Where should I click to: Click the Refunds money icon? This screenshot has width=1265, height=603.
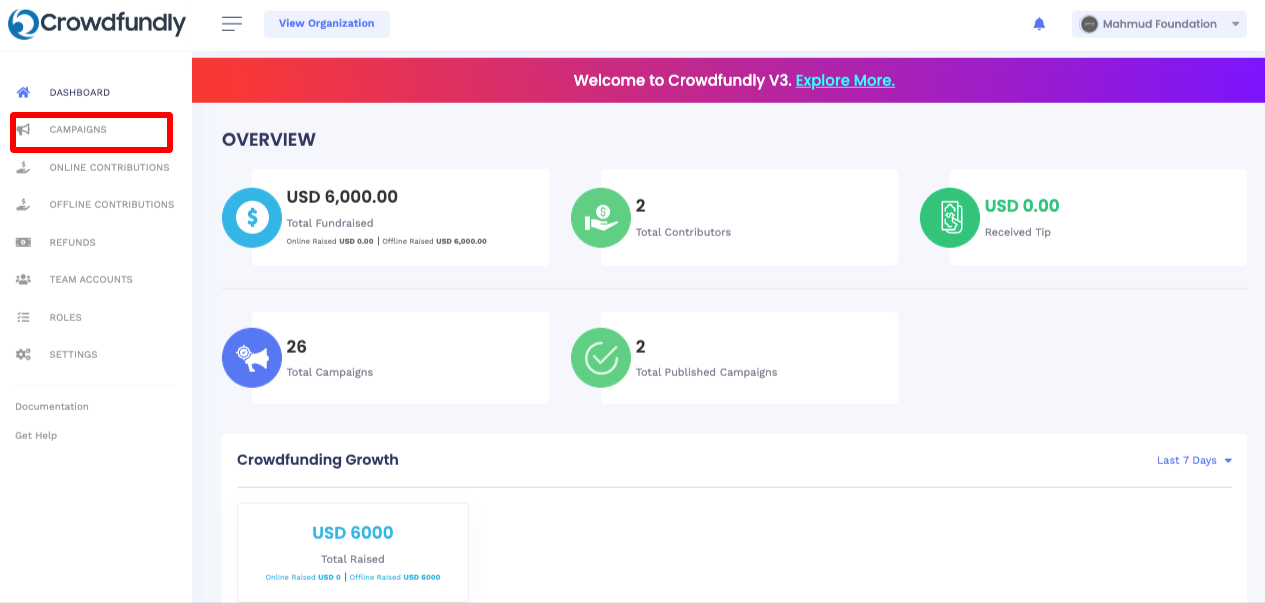[x=23, y=242]
